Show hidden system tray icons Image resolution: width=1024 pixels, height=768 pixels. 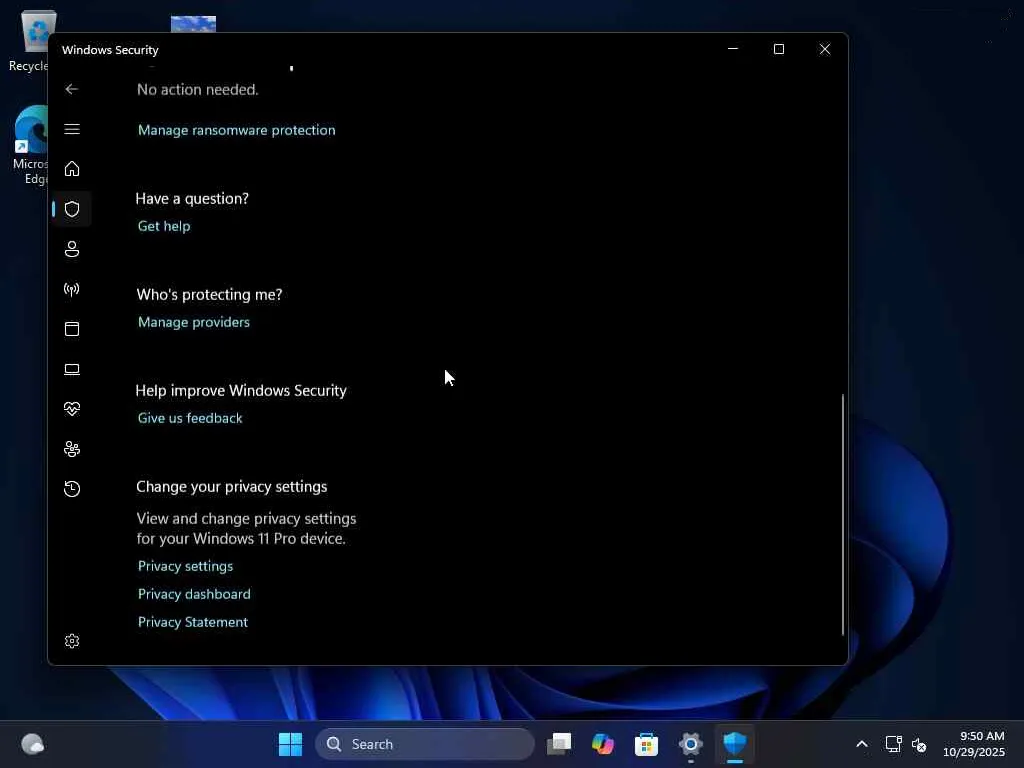point(862,744)
